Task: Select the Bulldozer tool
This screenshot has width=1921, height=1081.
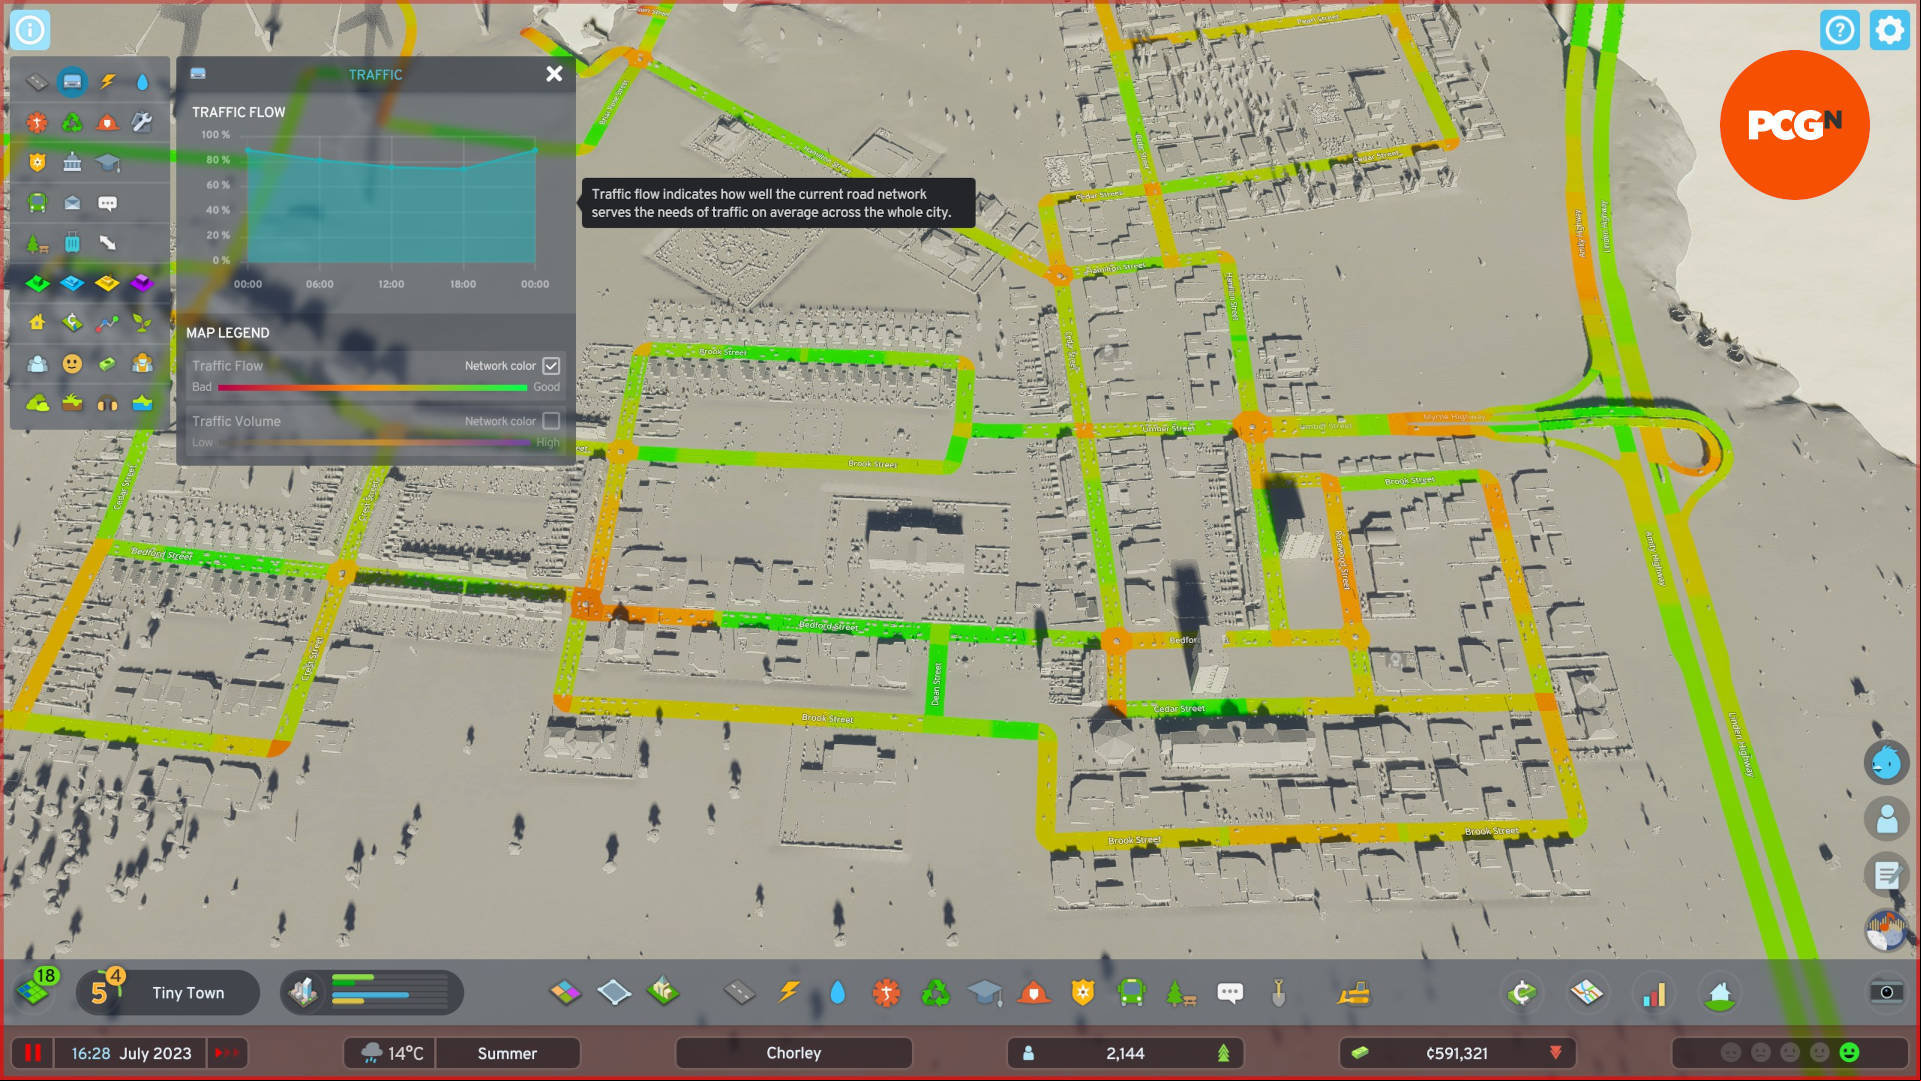Action: (1354, 993)
